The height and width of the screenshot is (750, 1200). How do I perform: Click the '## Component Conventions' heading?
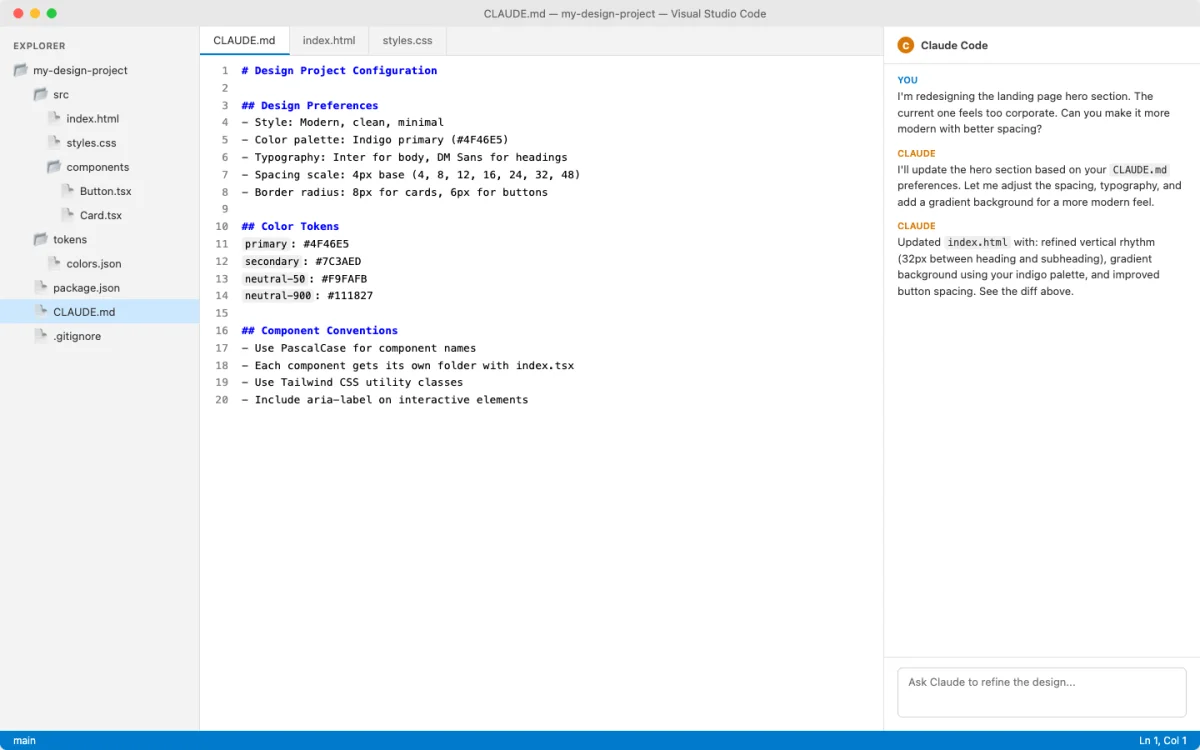point(320,331)
